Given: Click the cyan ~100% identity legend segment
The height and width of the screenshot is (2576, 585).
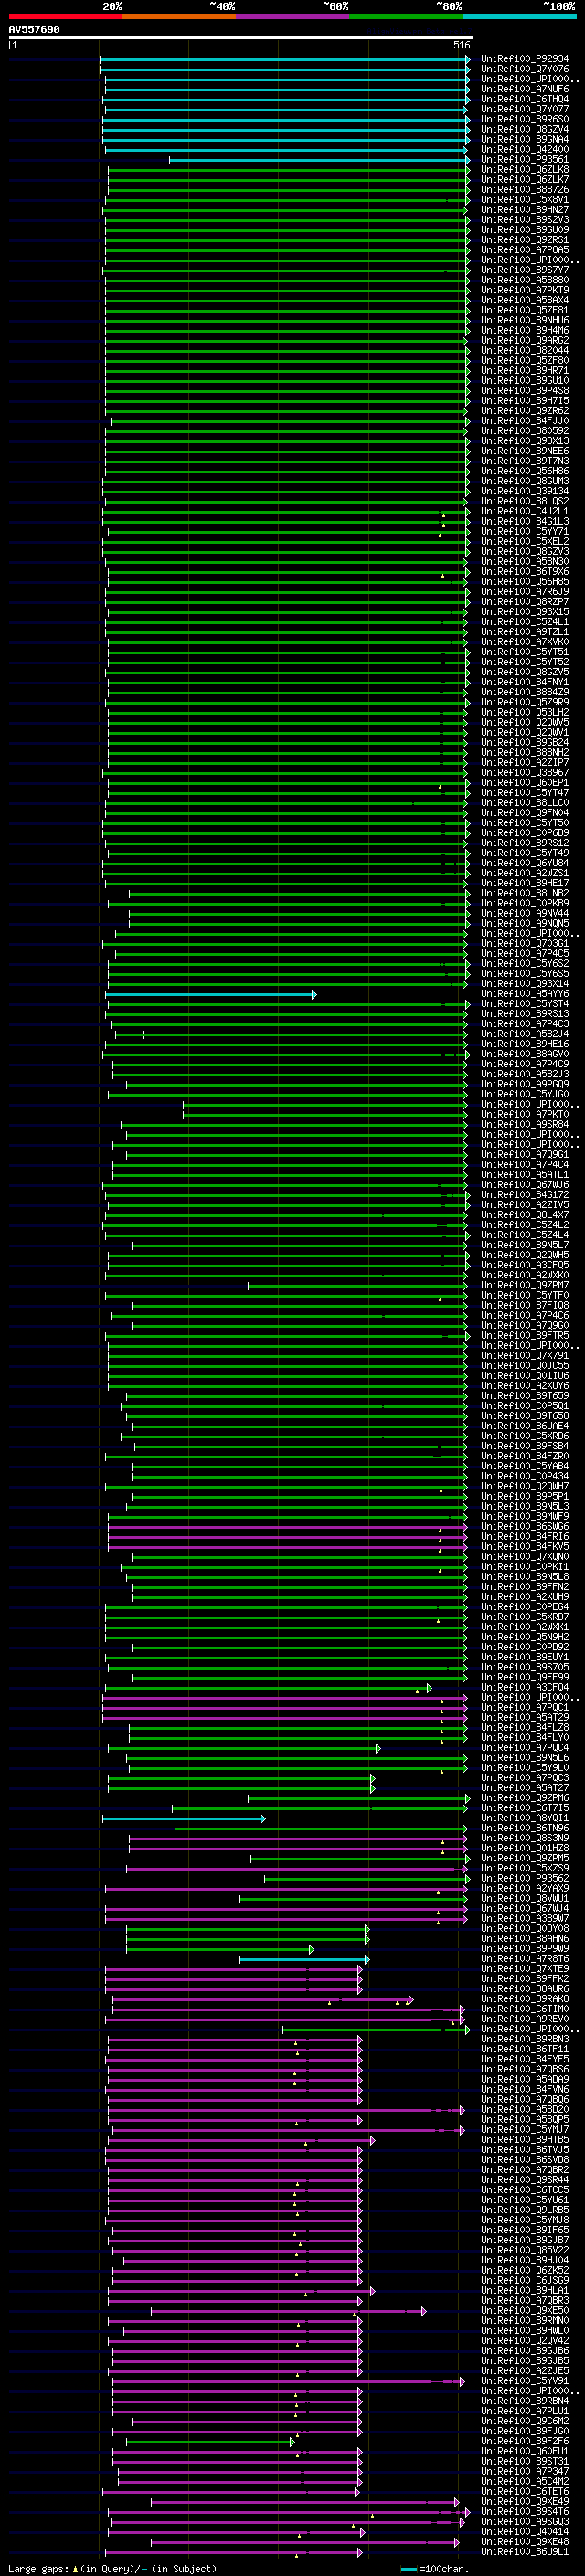Looking at the screenshot, I should (519, 16).
